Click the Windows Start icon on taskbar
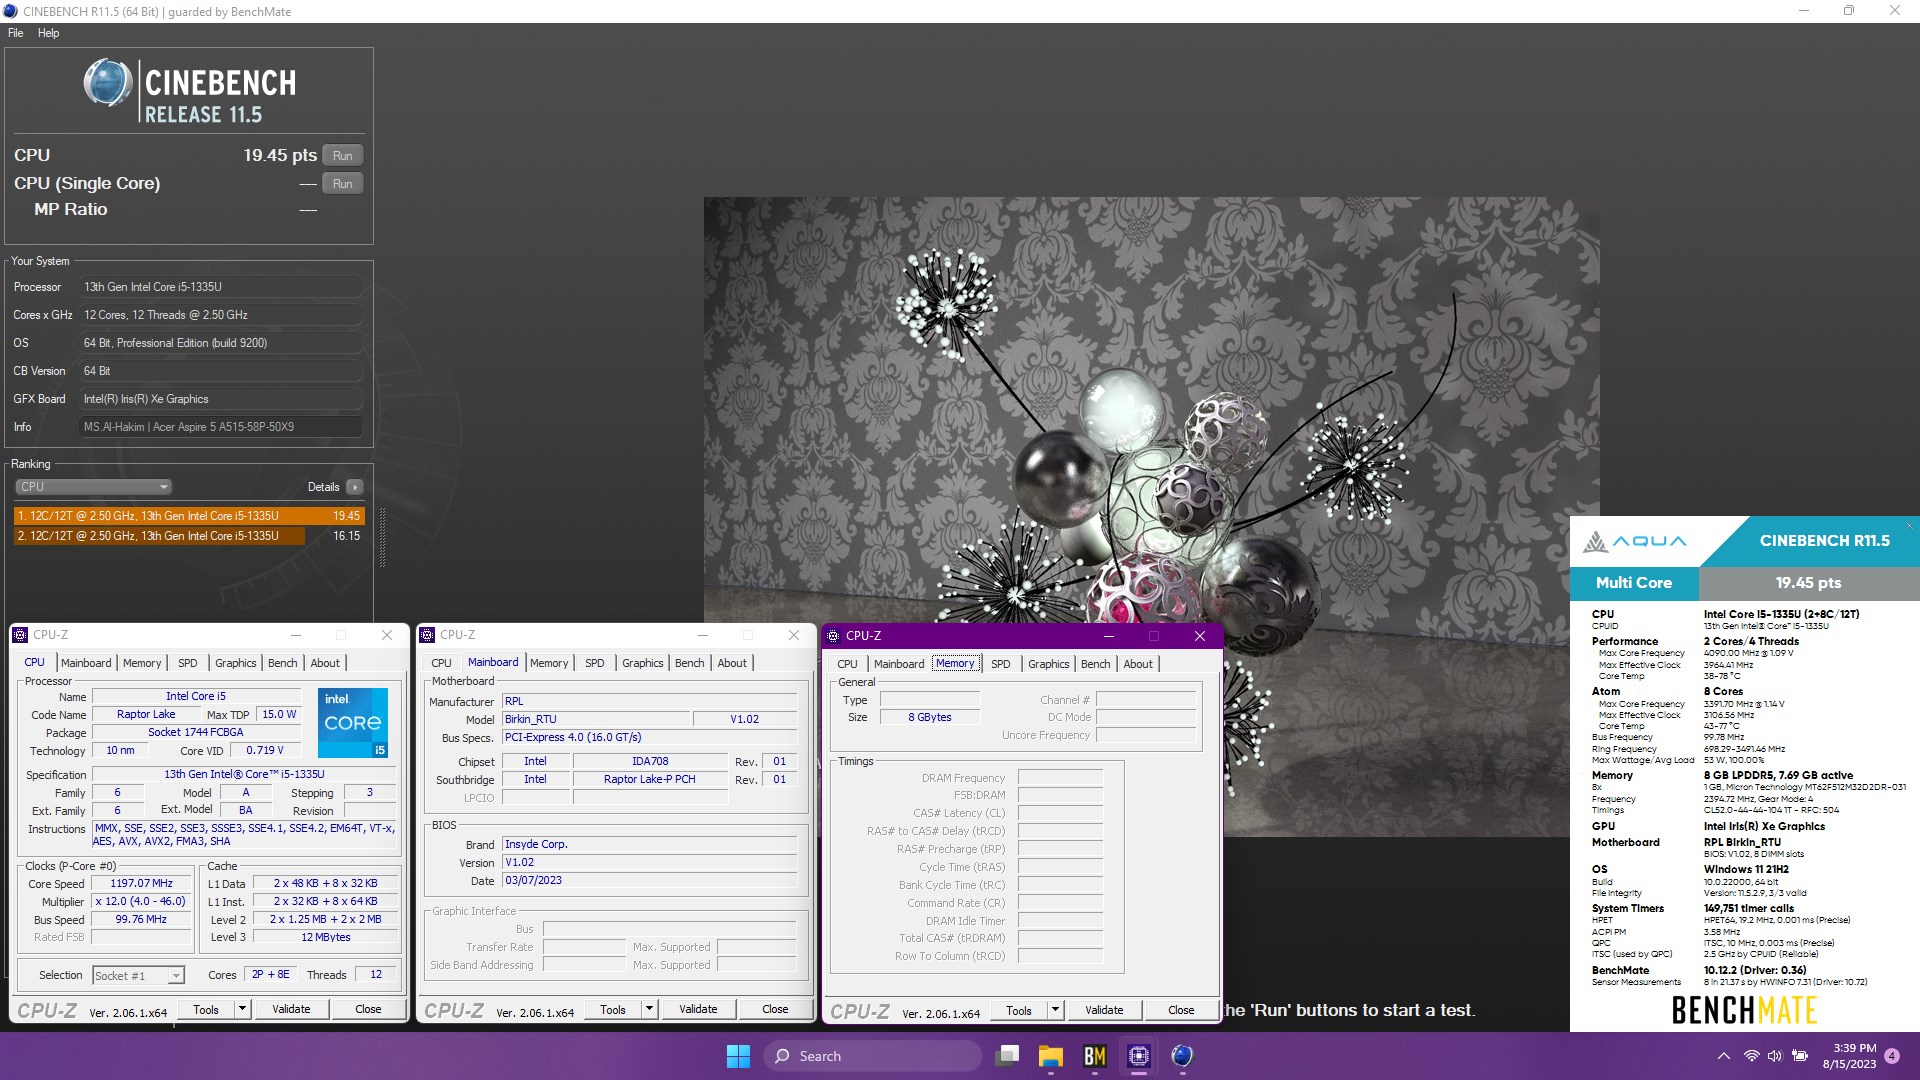Image resolution: width=1920 pixels, height=1080 pixels. point(738,1056)
